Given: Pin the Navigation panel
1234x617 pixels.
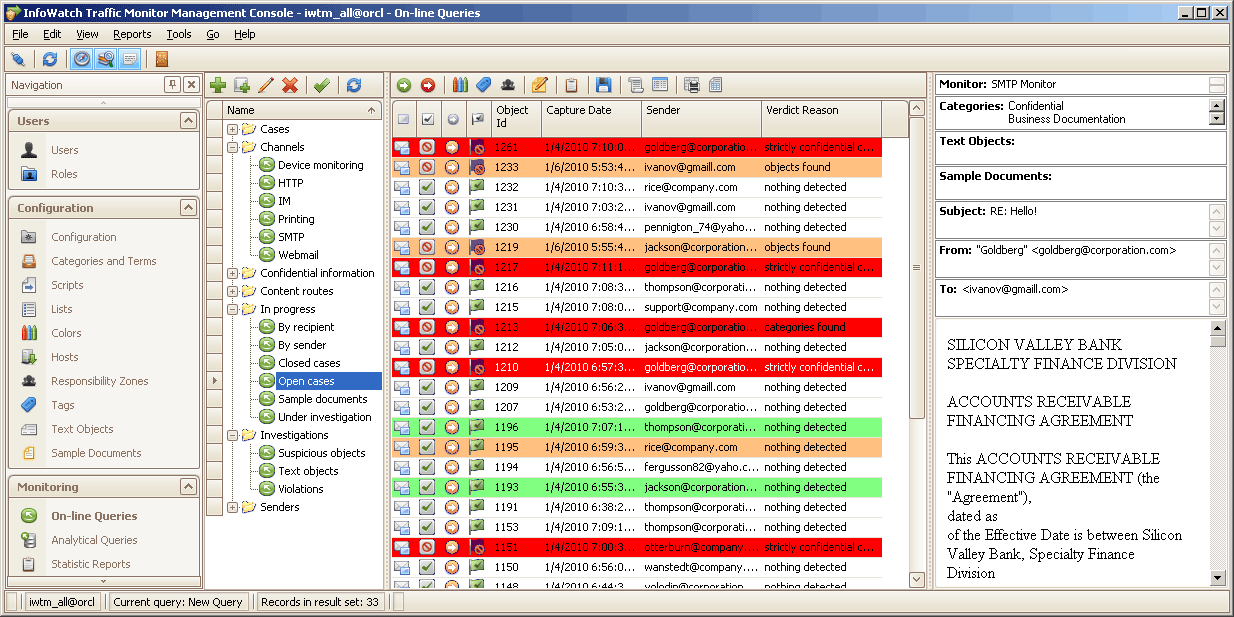Looking at the screenshot, I should (x=173, y=85).
